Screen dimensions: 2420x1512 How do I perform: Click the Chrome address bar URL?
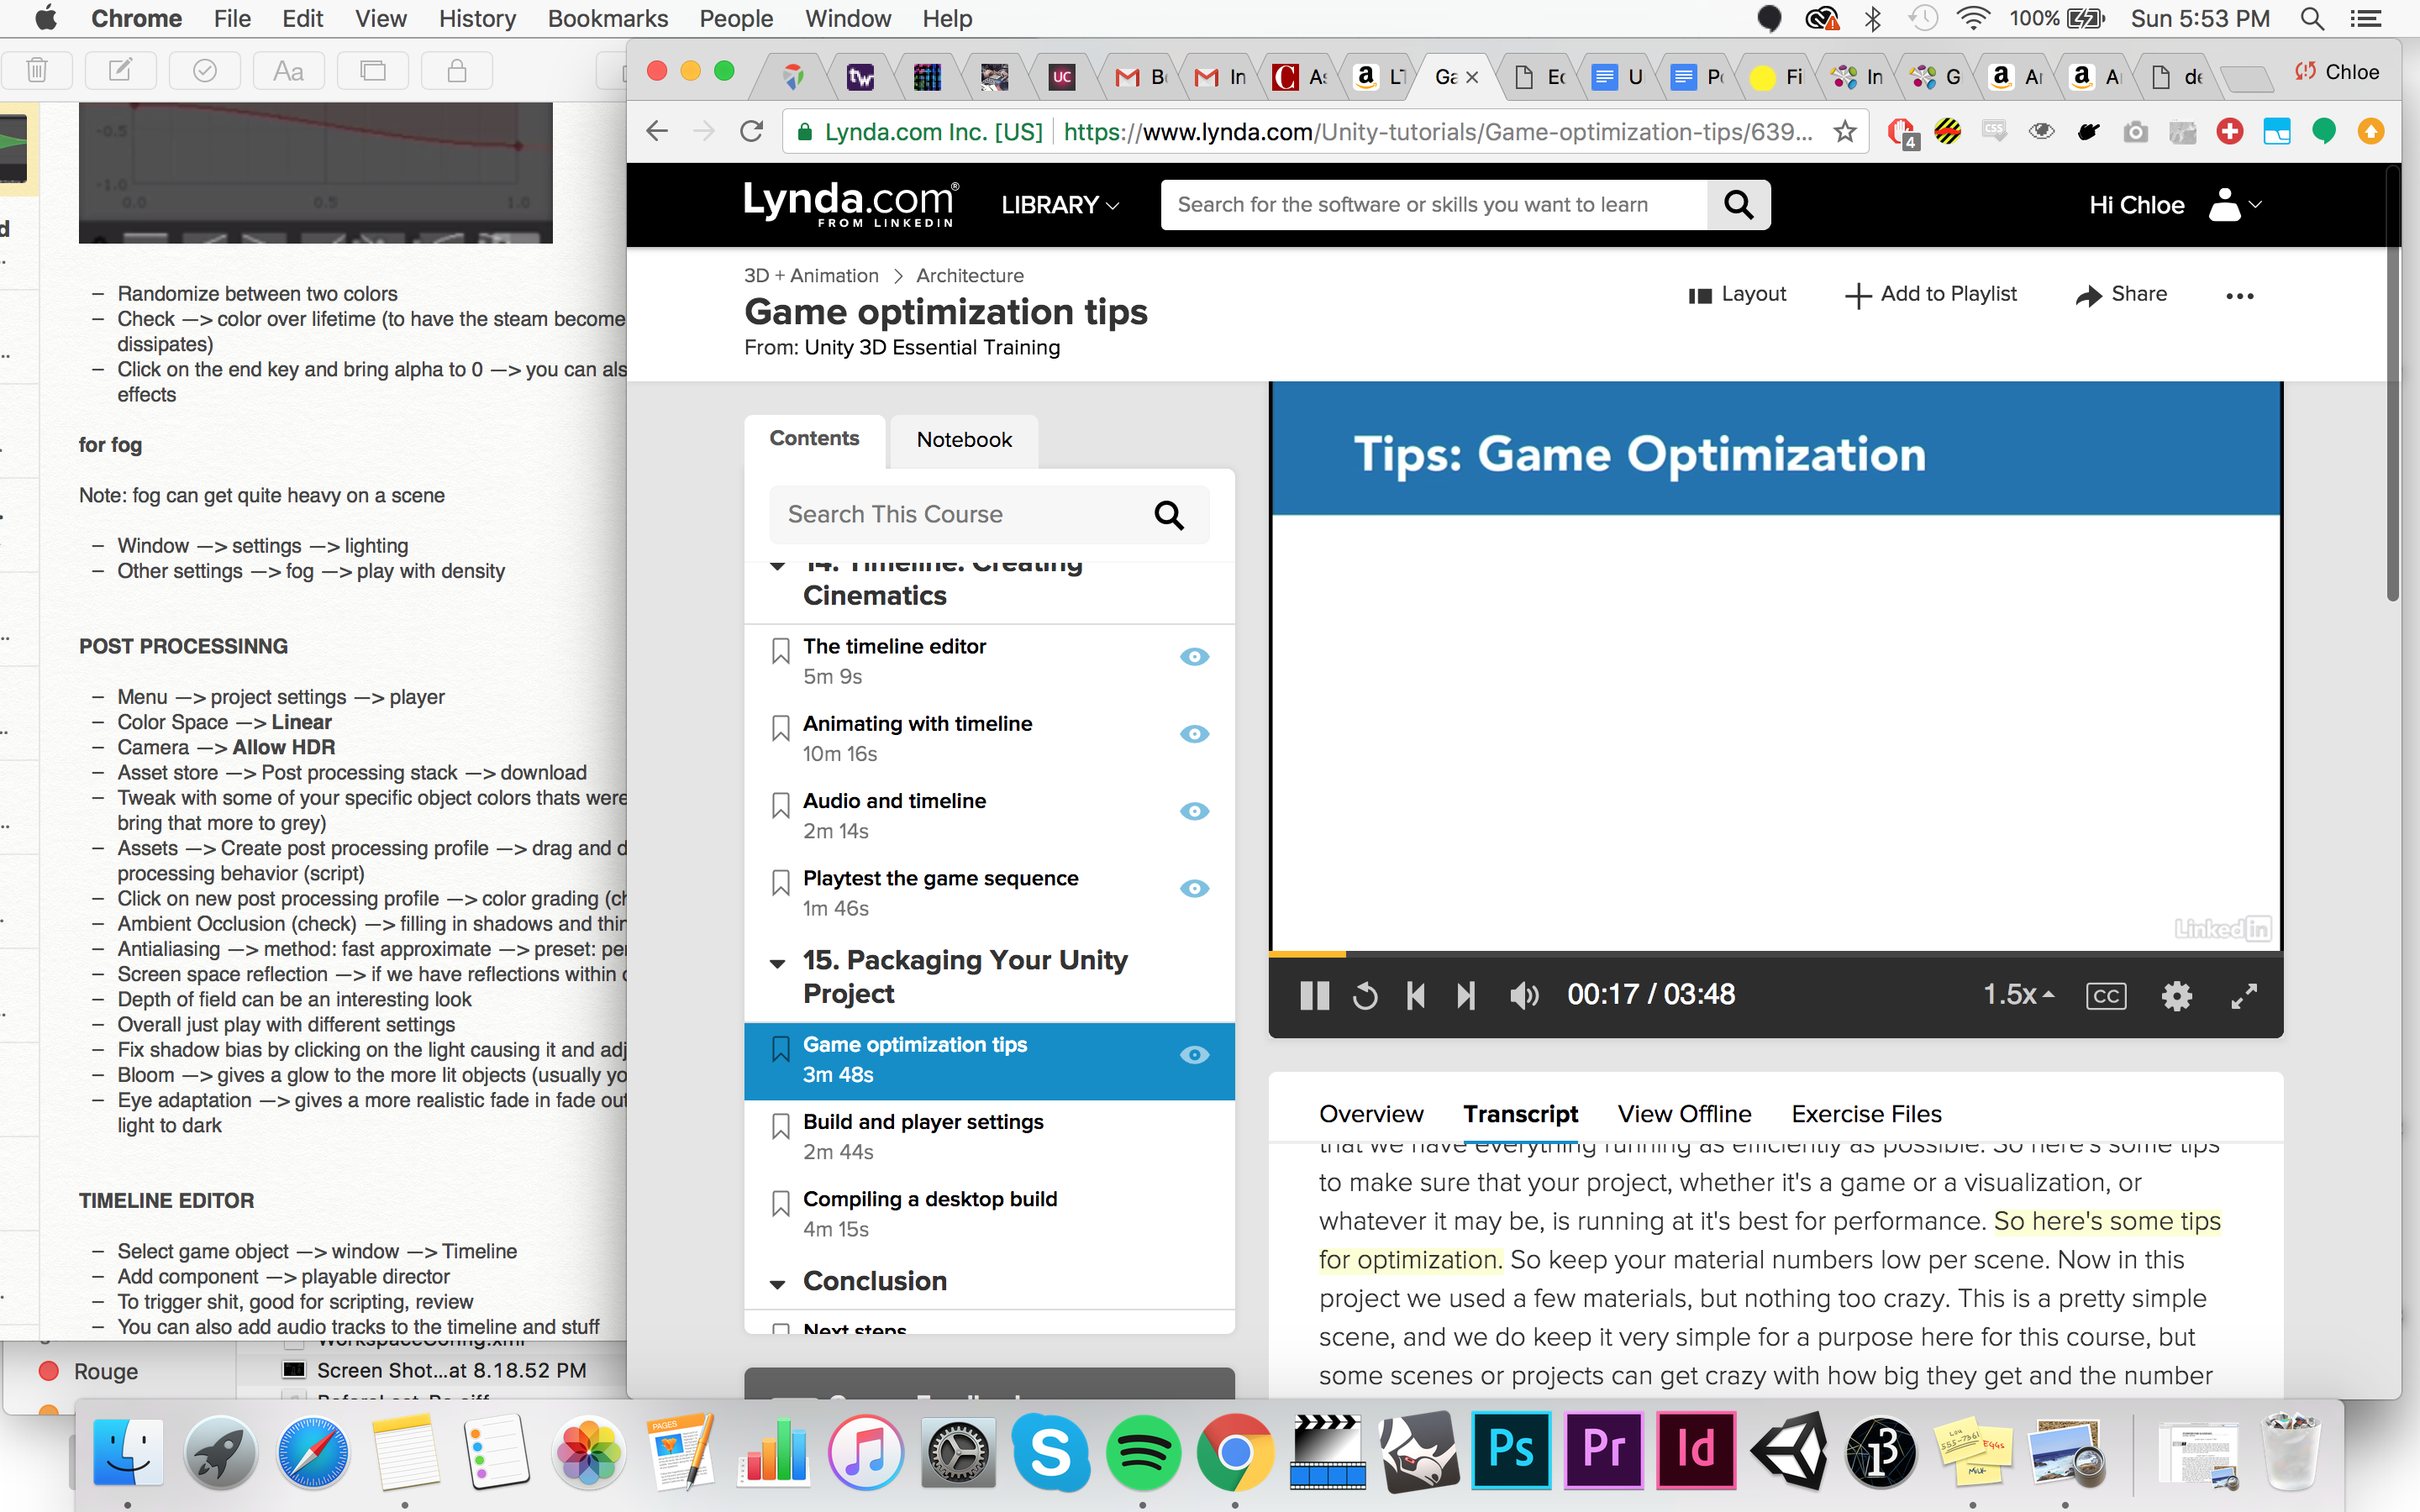pyautogui.click(x=1437, y=132)
